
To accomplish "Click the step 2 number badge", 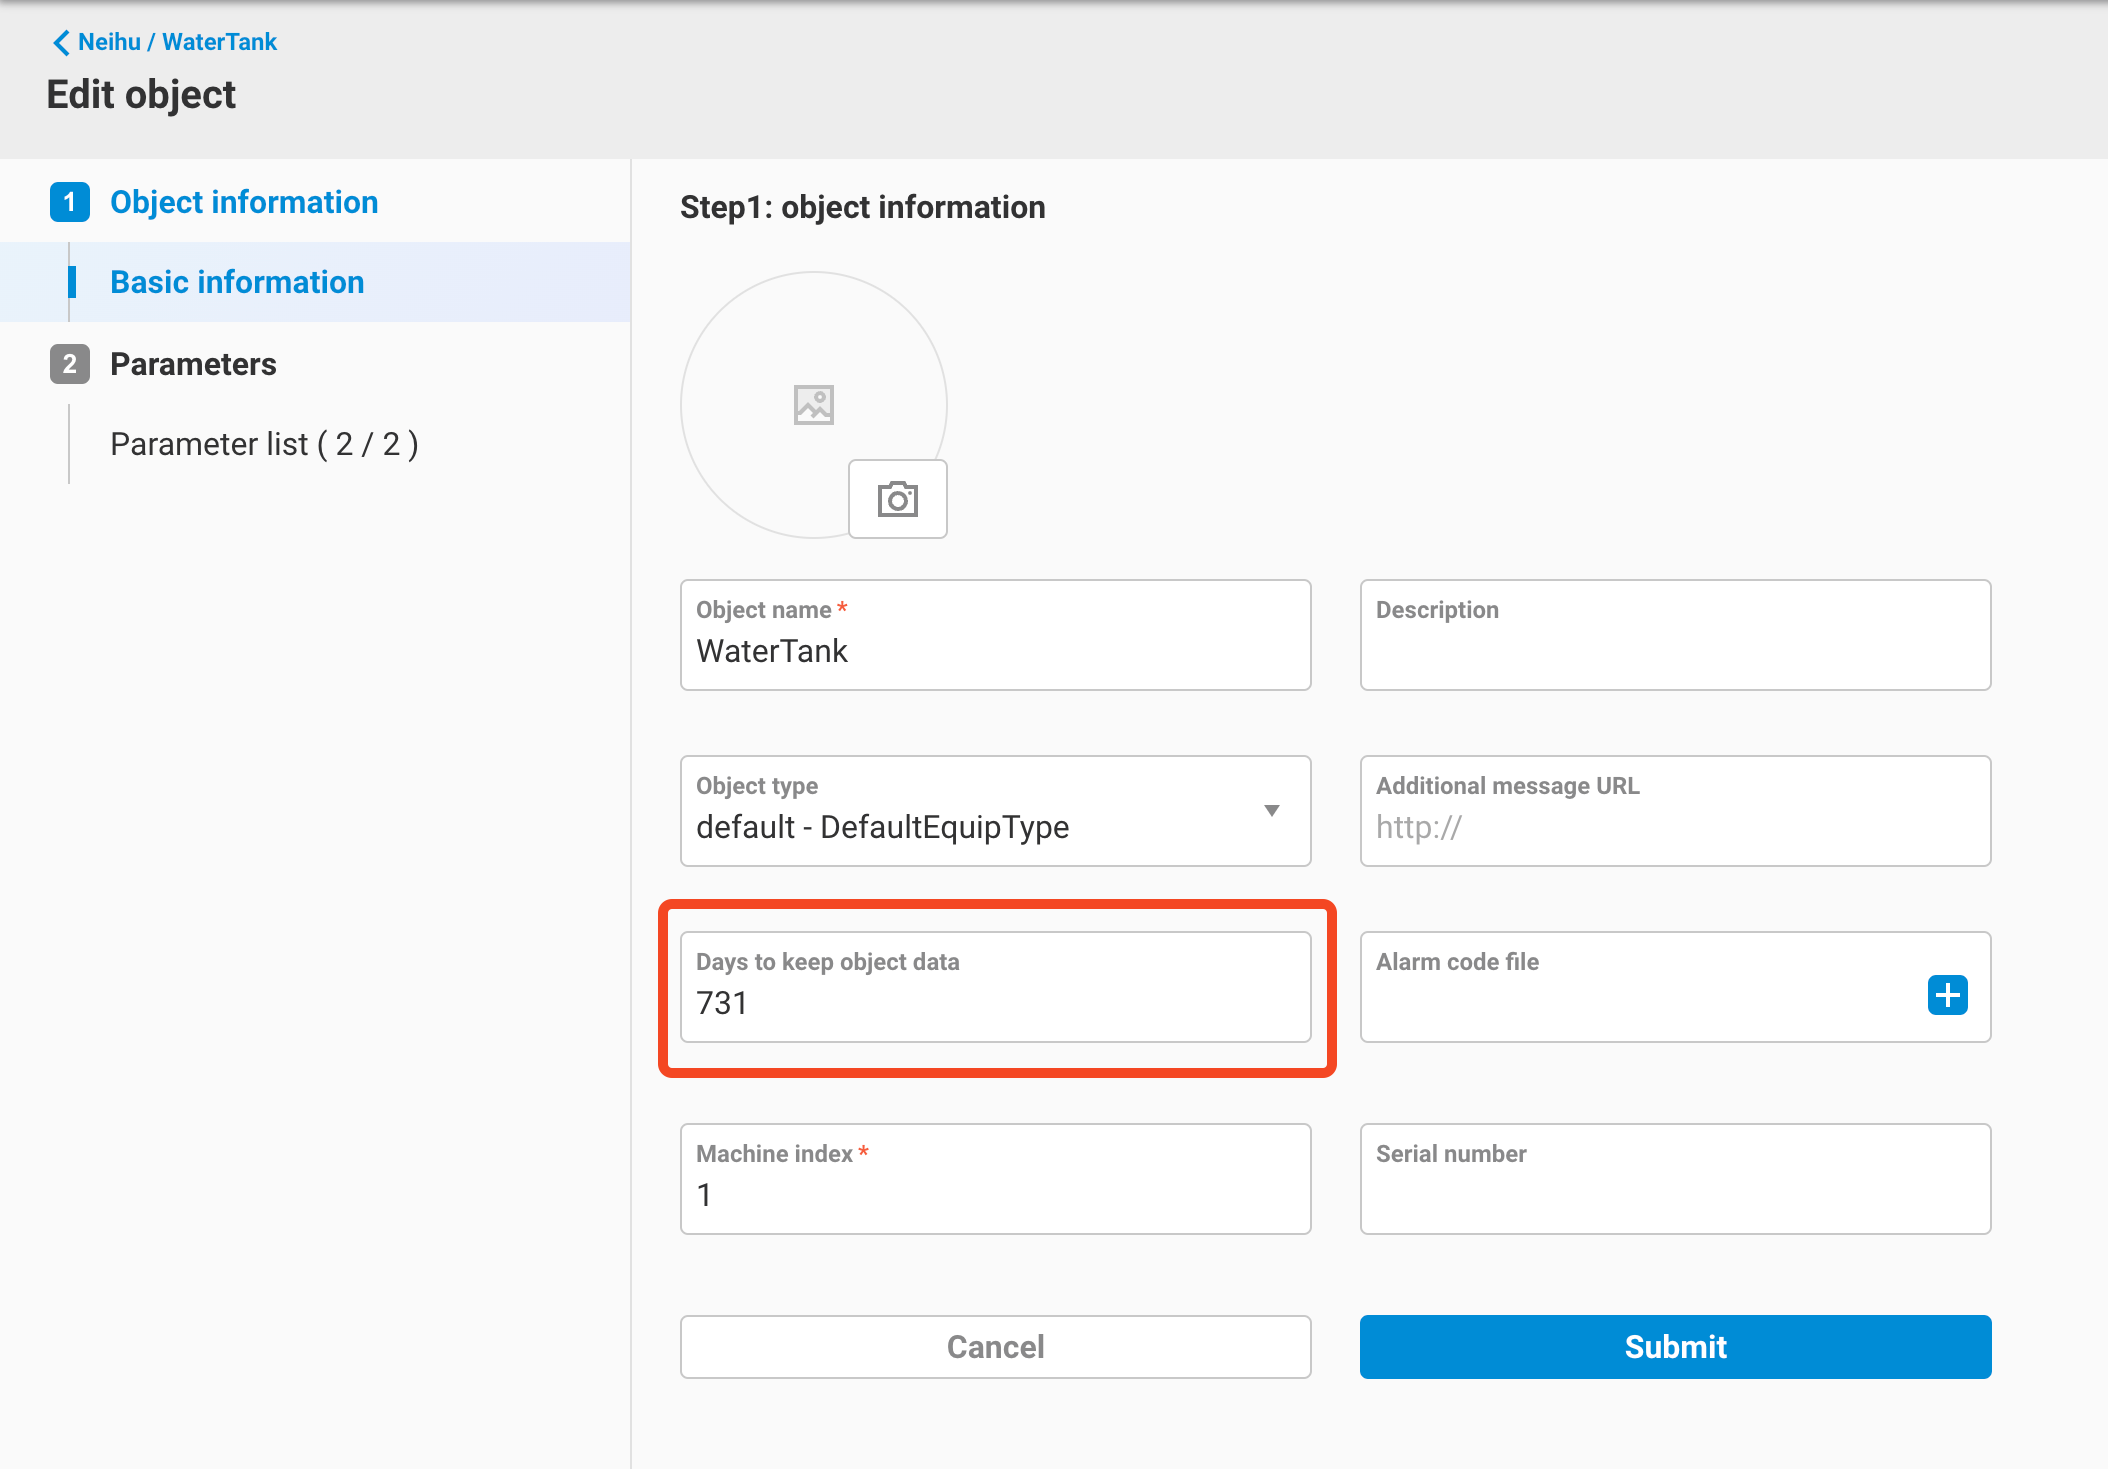I will 69,364.
